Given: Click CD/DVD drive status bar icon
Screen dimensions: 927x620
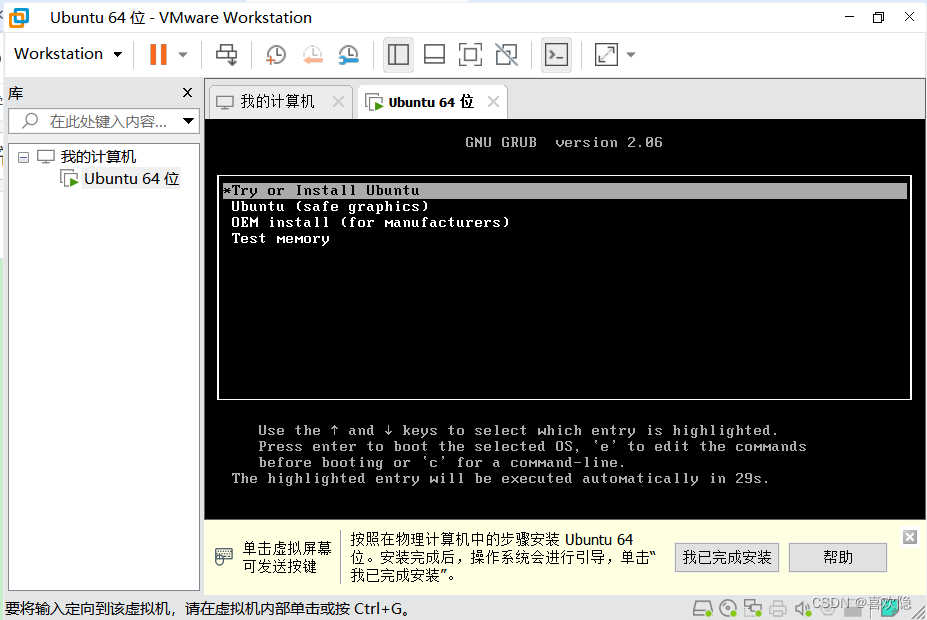Looking at the screenshot, I should click(728, 608).
